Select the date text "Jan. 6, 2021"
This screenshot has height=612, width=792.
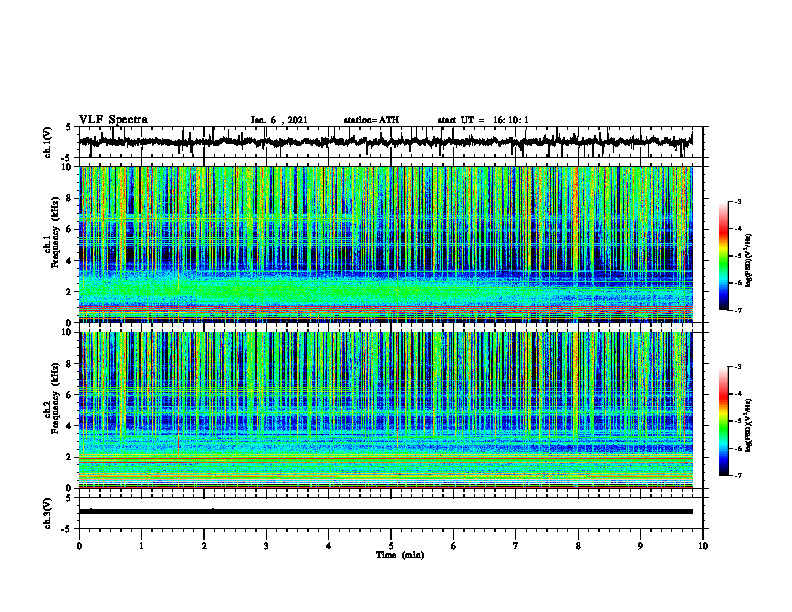point(279,120)
